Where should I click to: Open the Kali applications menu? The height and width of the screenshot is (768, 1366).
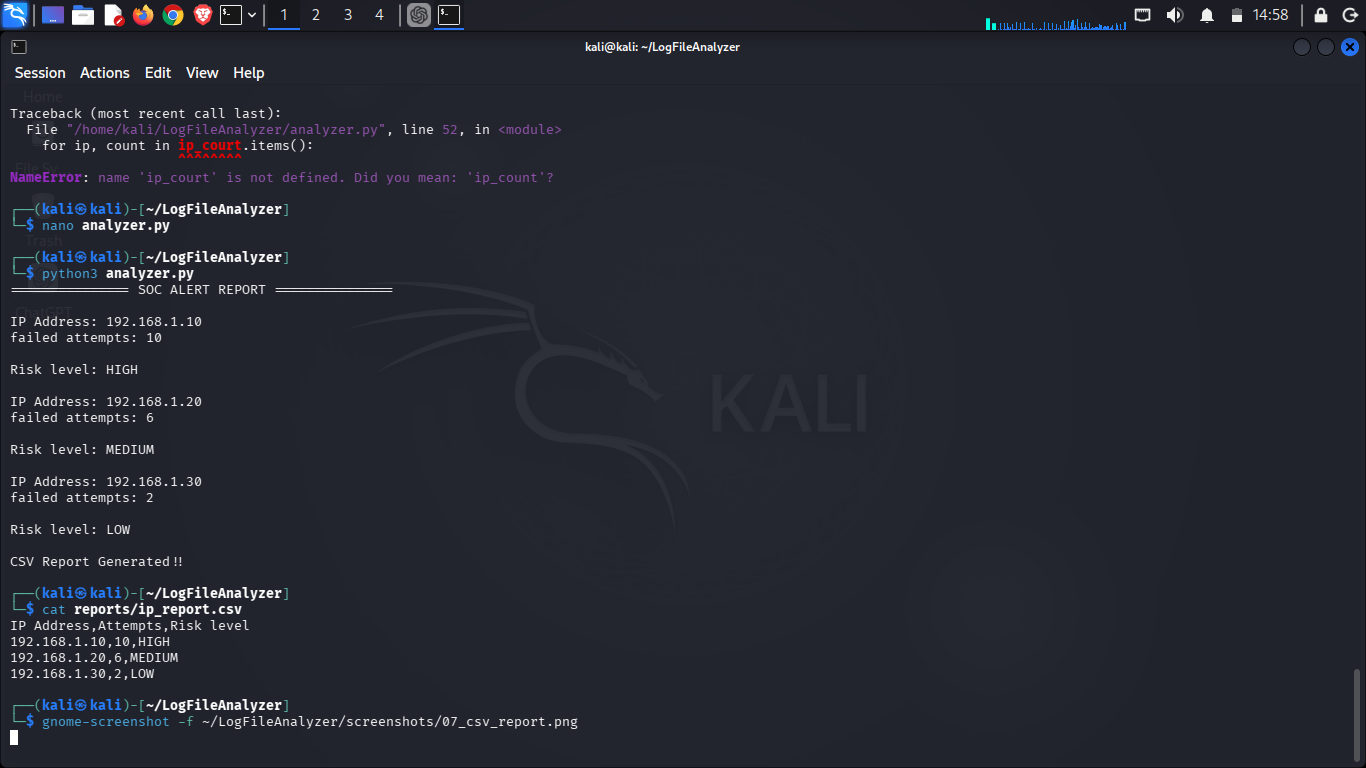tap(15, 15)
